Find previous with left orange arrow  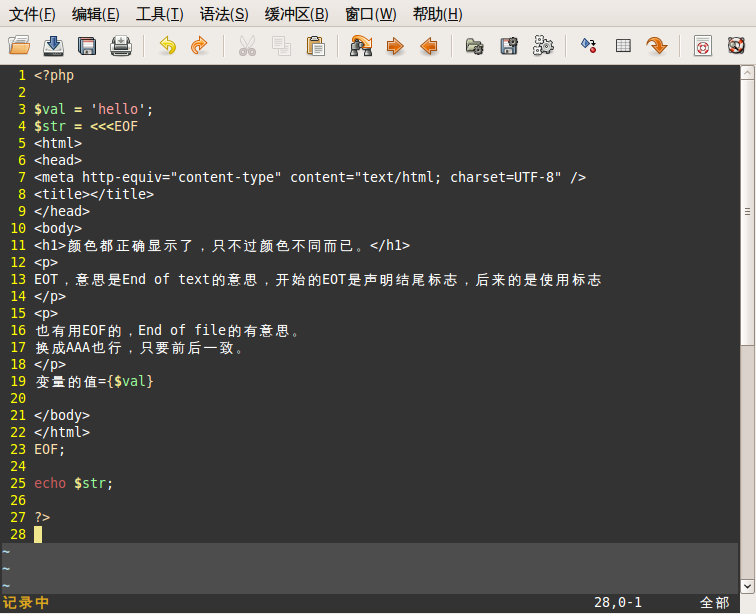click(429, 46)
